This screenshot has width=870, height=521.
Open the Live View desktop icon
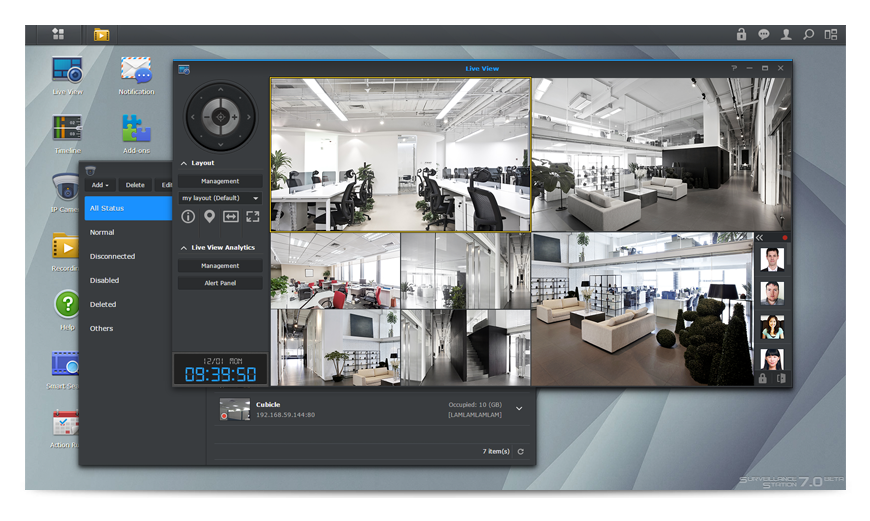pyautogui.click(x=67, y=71)
